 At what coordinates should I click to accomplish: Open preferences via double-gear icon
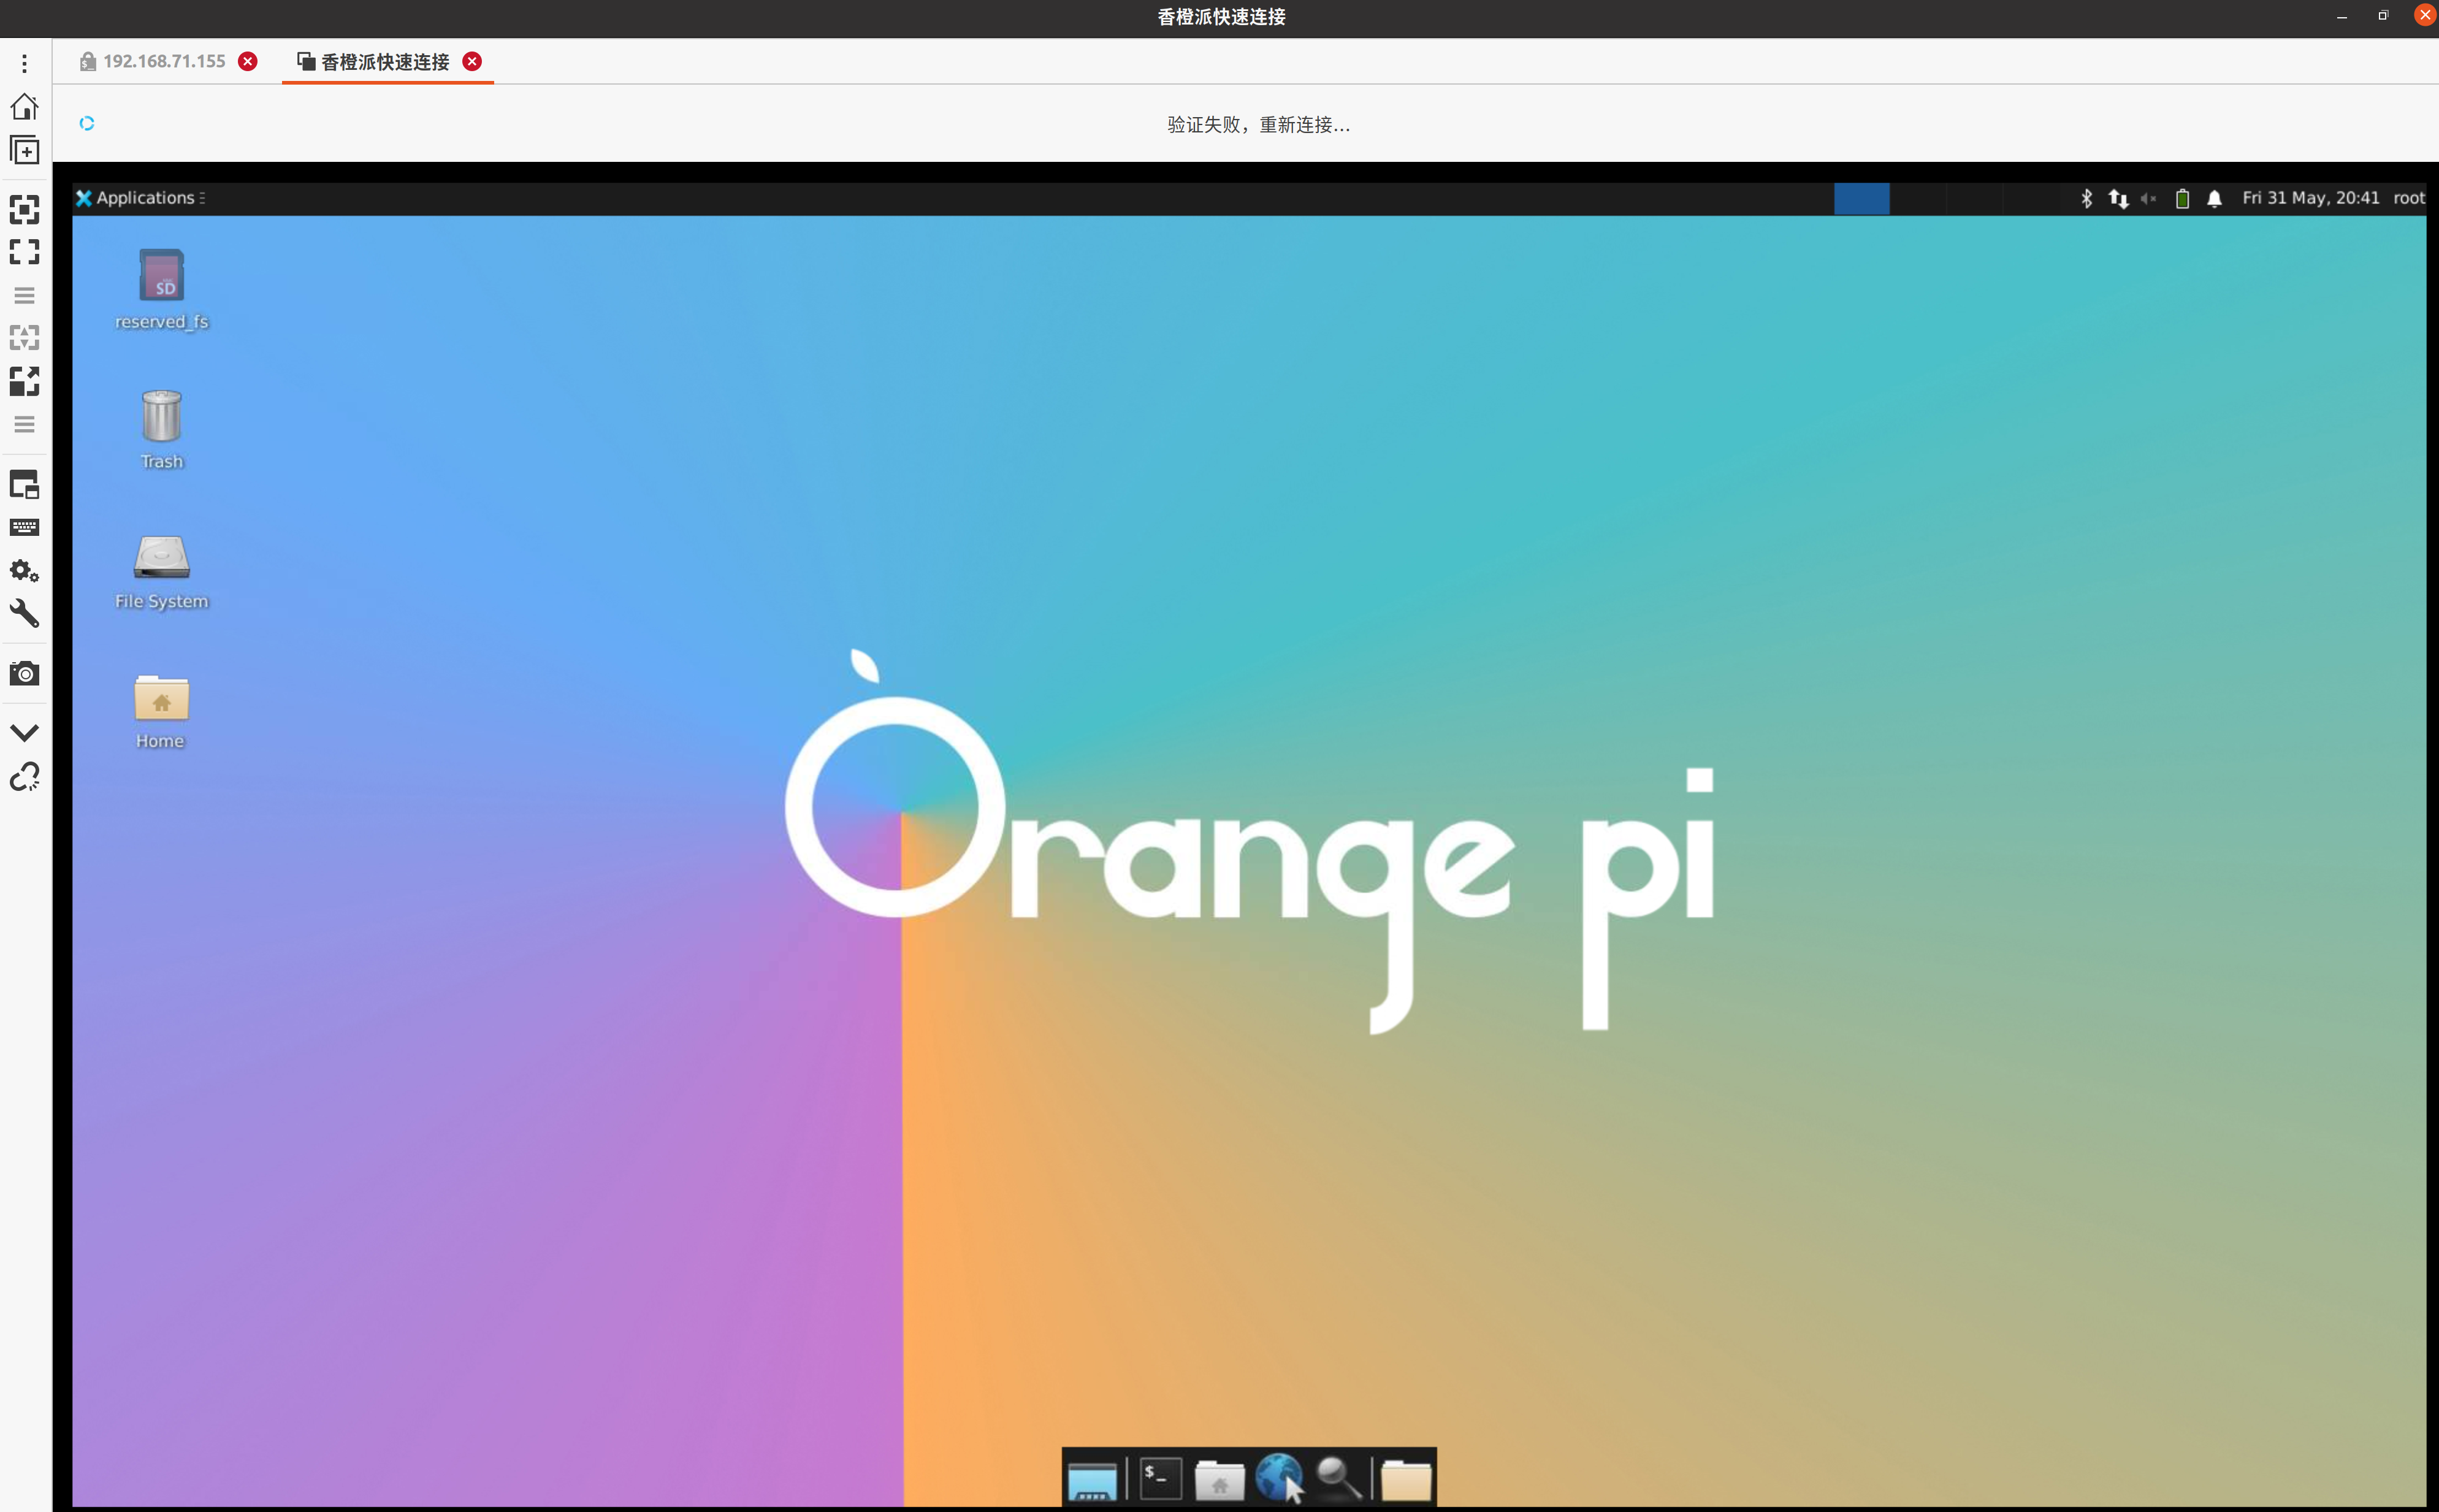[x=24, y=571]
